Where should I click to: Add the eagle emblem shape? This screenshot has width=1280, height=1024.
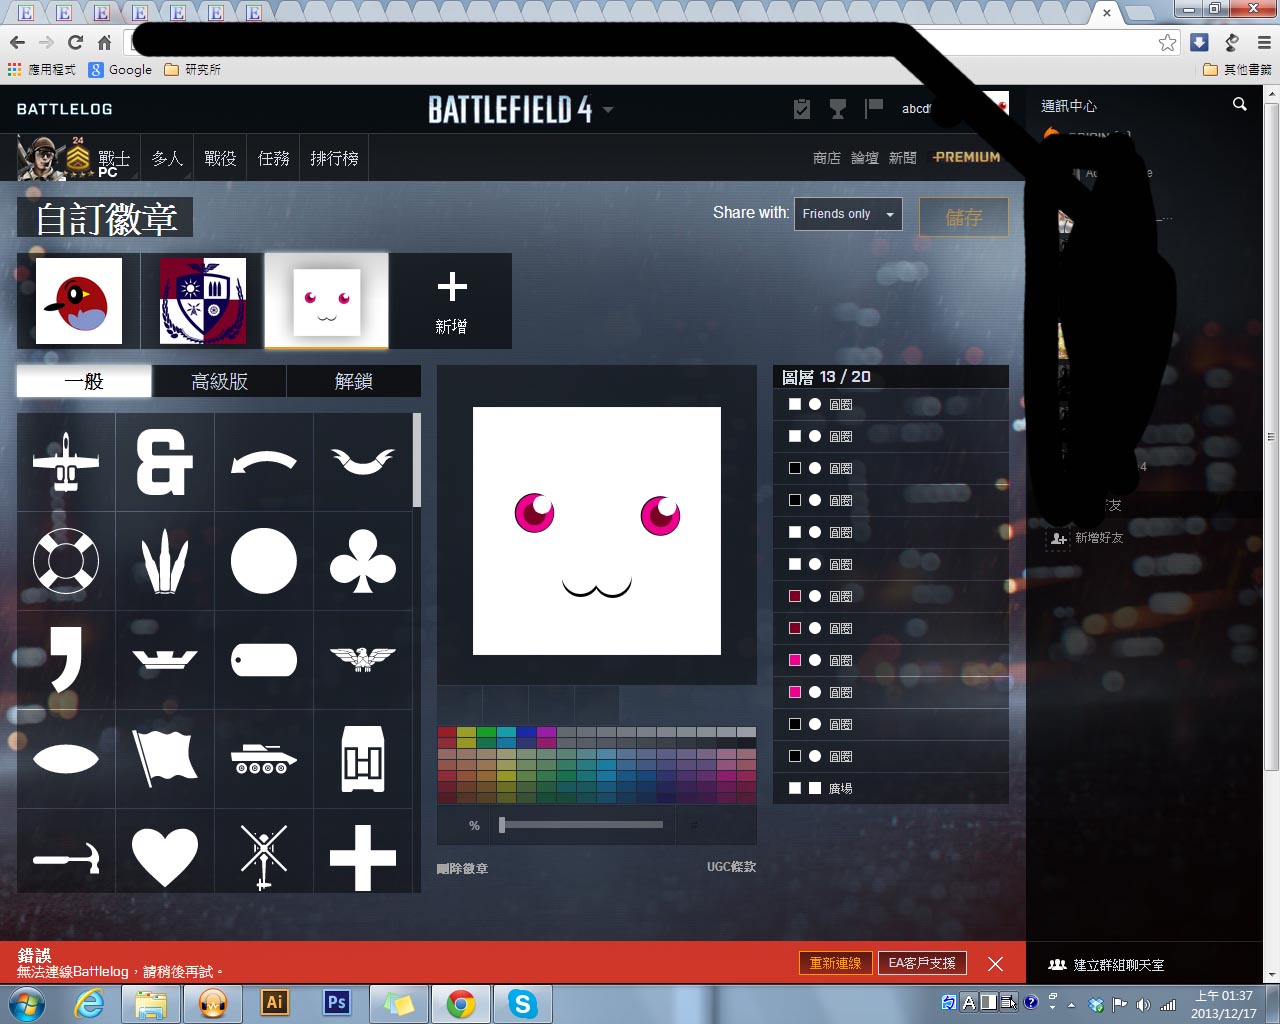click(x=363, y=660)
